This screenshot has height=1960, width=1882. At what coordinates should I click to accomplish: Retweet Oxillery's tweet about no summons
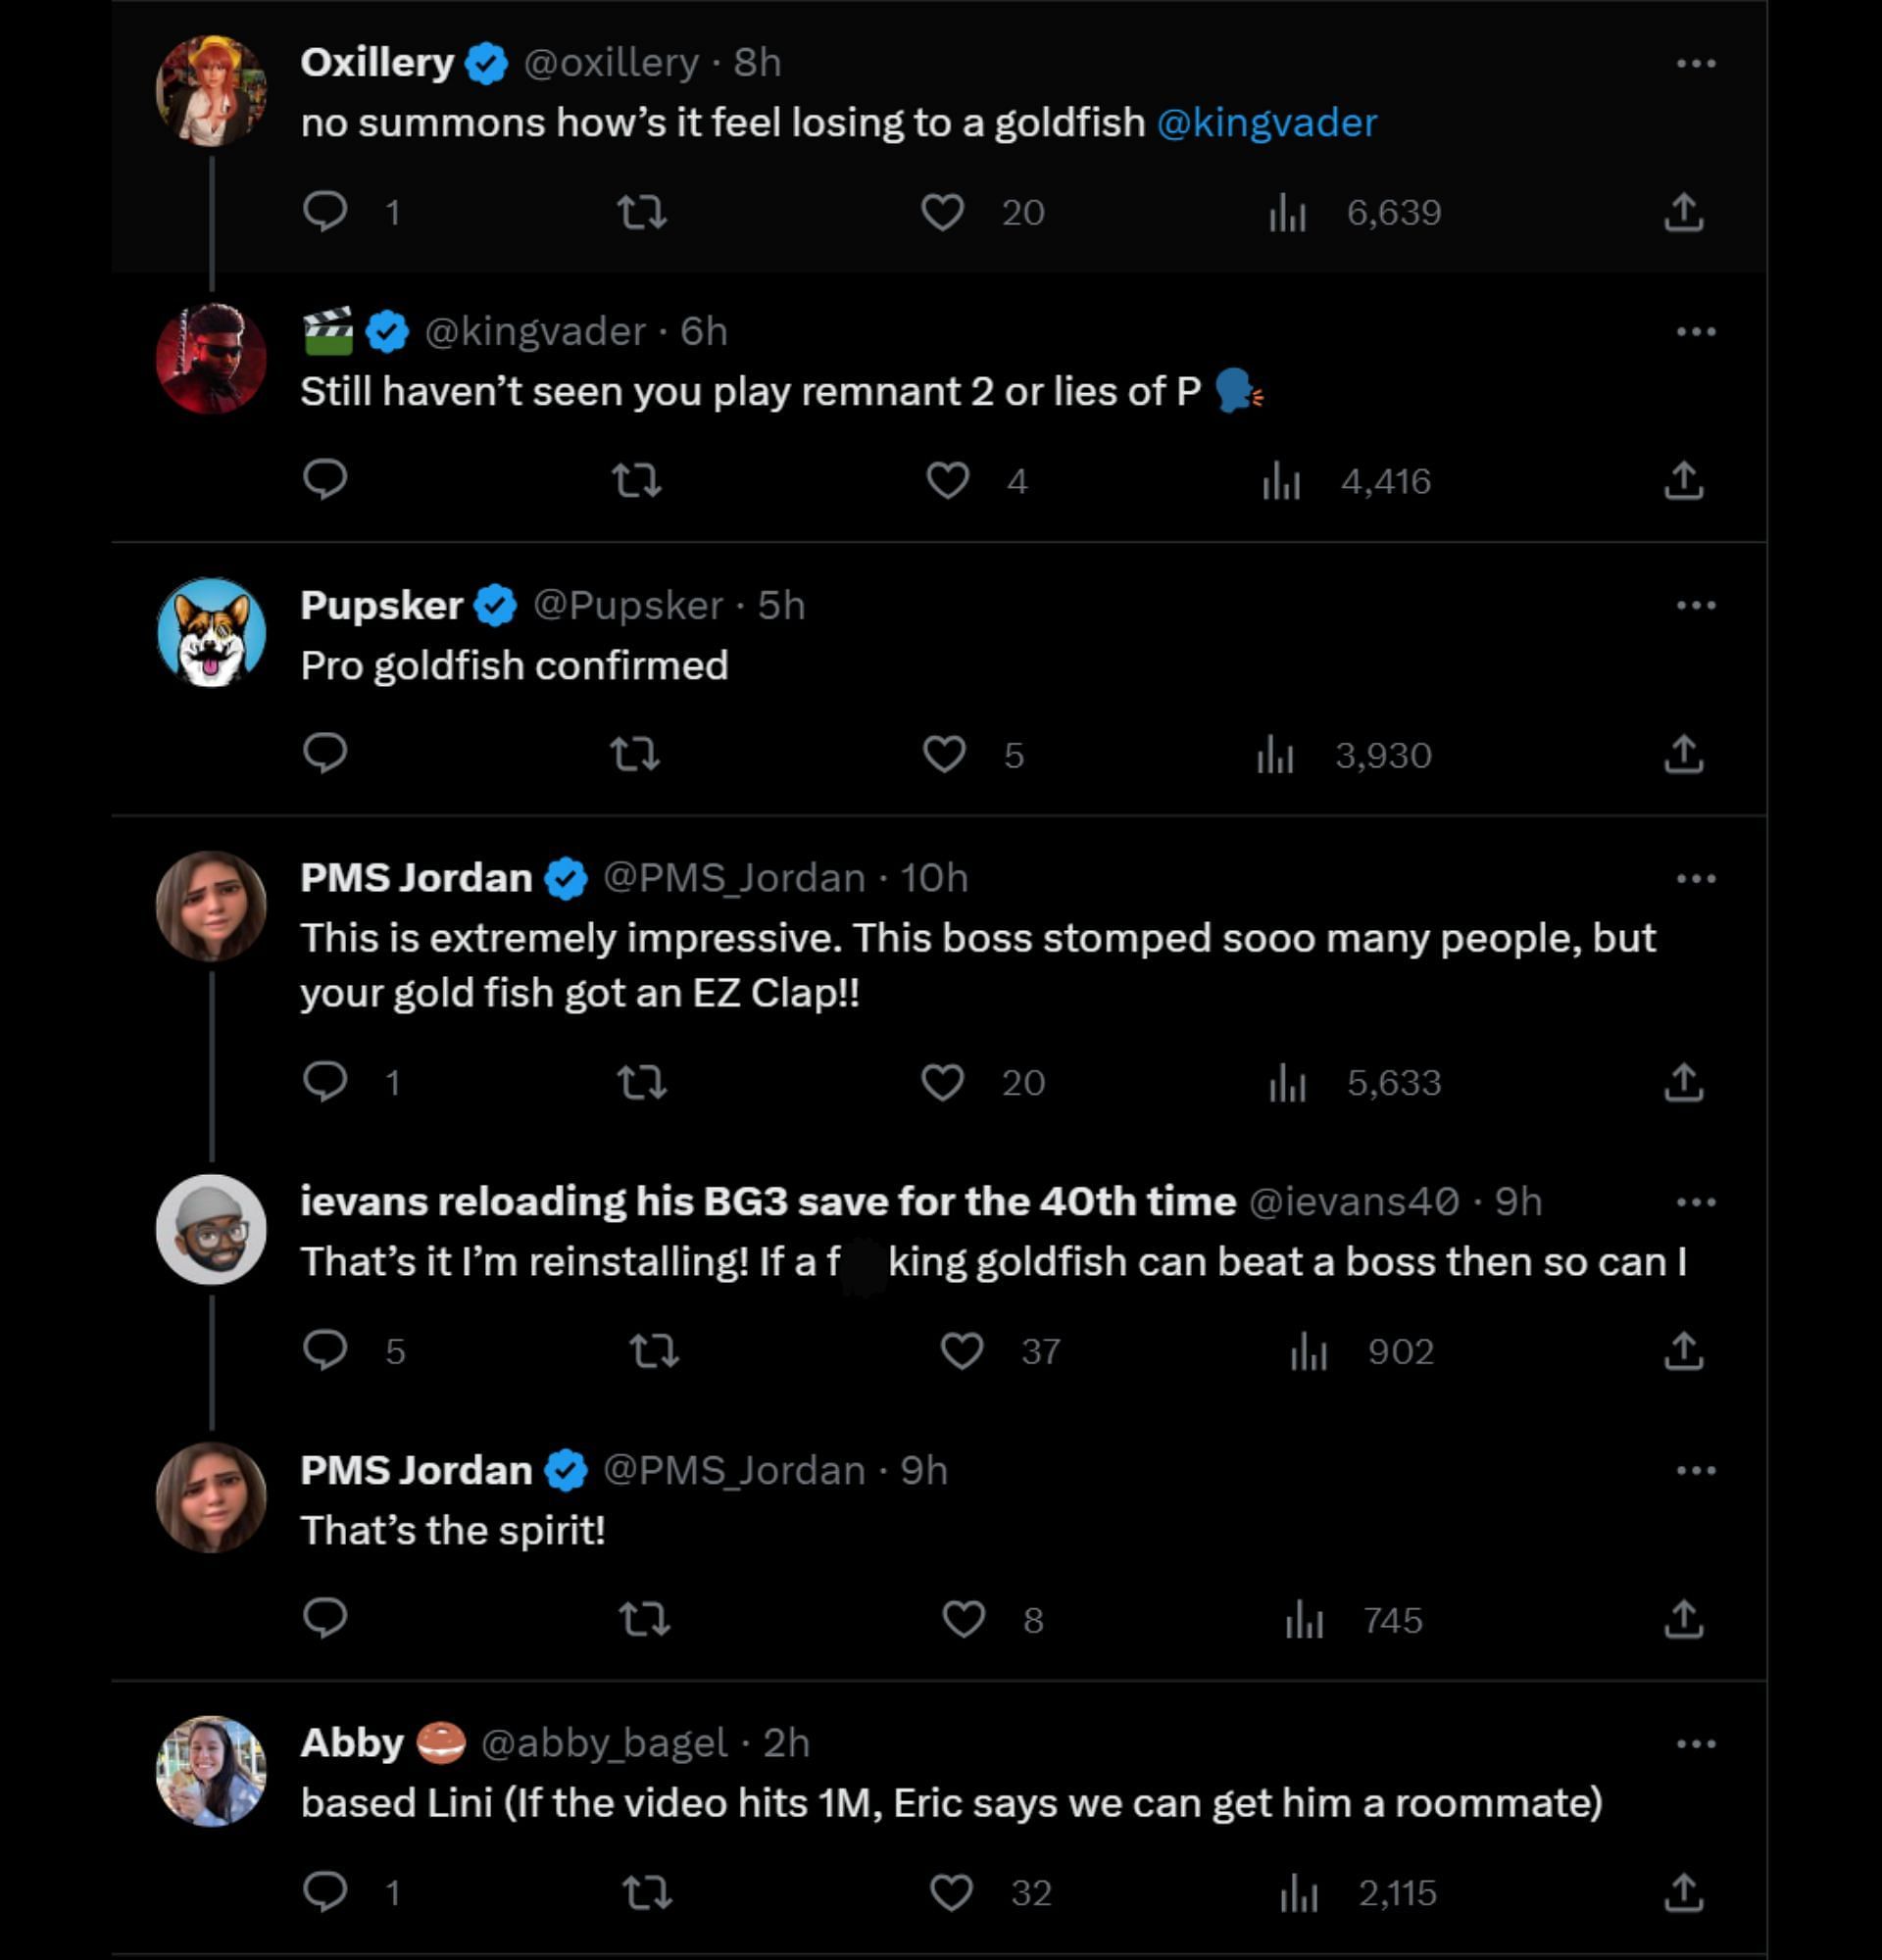click(x=641, y=212)
